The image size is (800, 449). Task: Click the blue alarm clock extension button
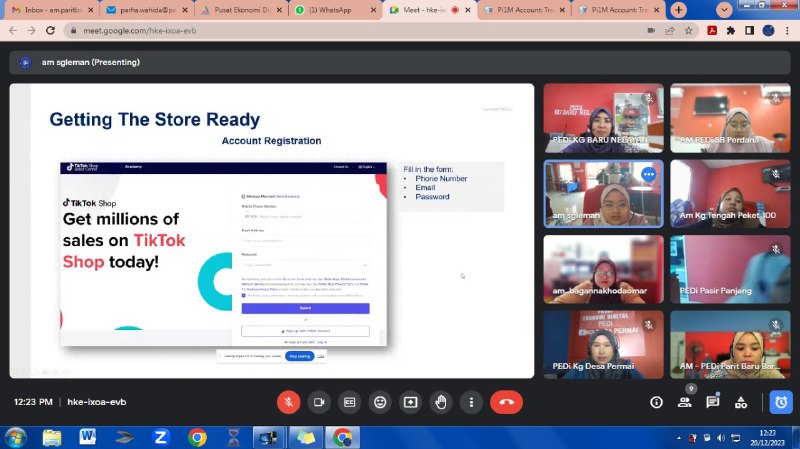coord(781,403)
